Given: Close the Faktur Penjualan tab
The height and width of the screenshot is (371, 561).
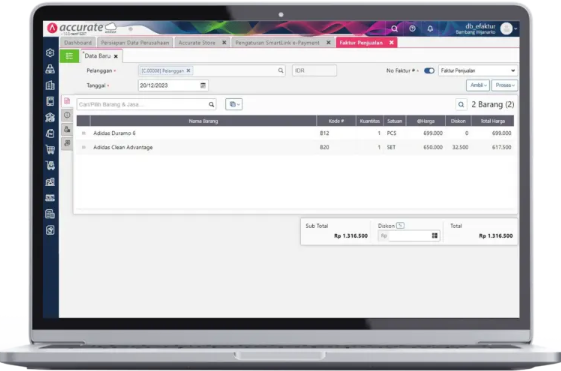Looking at the screenshot, I should coord(392,43).
